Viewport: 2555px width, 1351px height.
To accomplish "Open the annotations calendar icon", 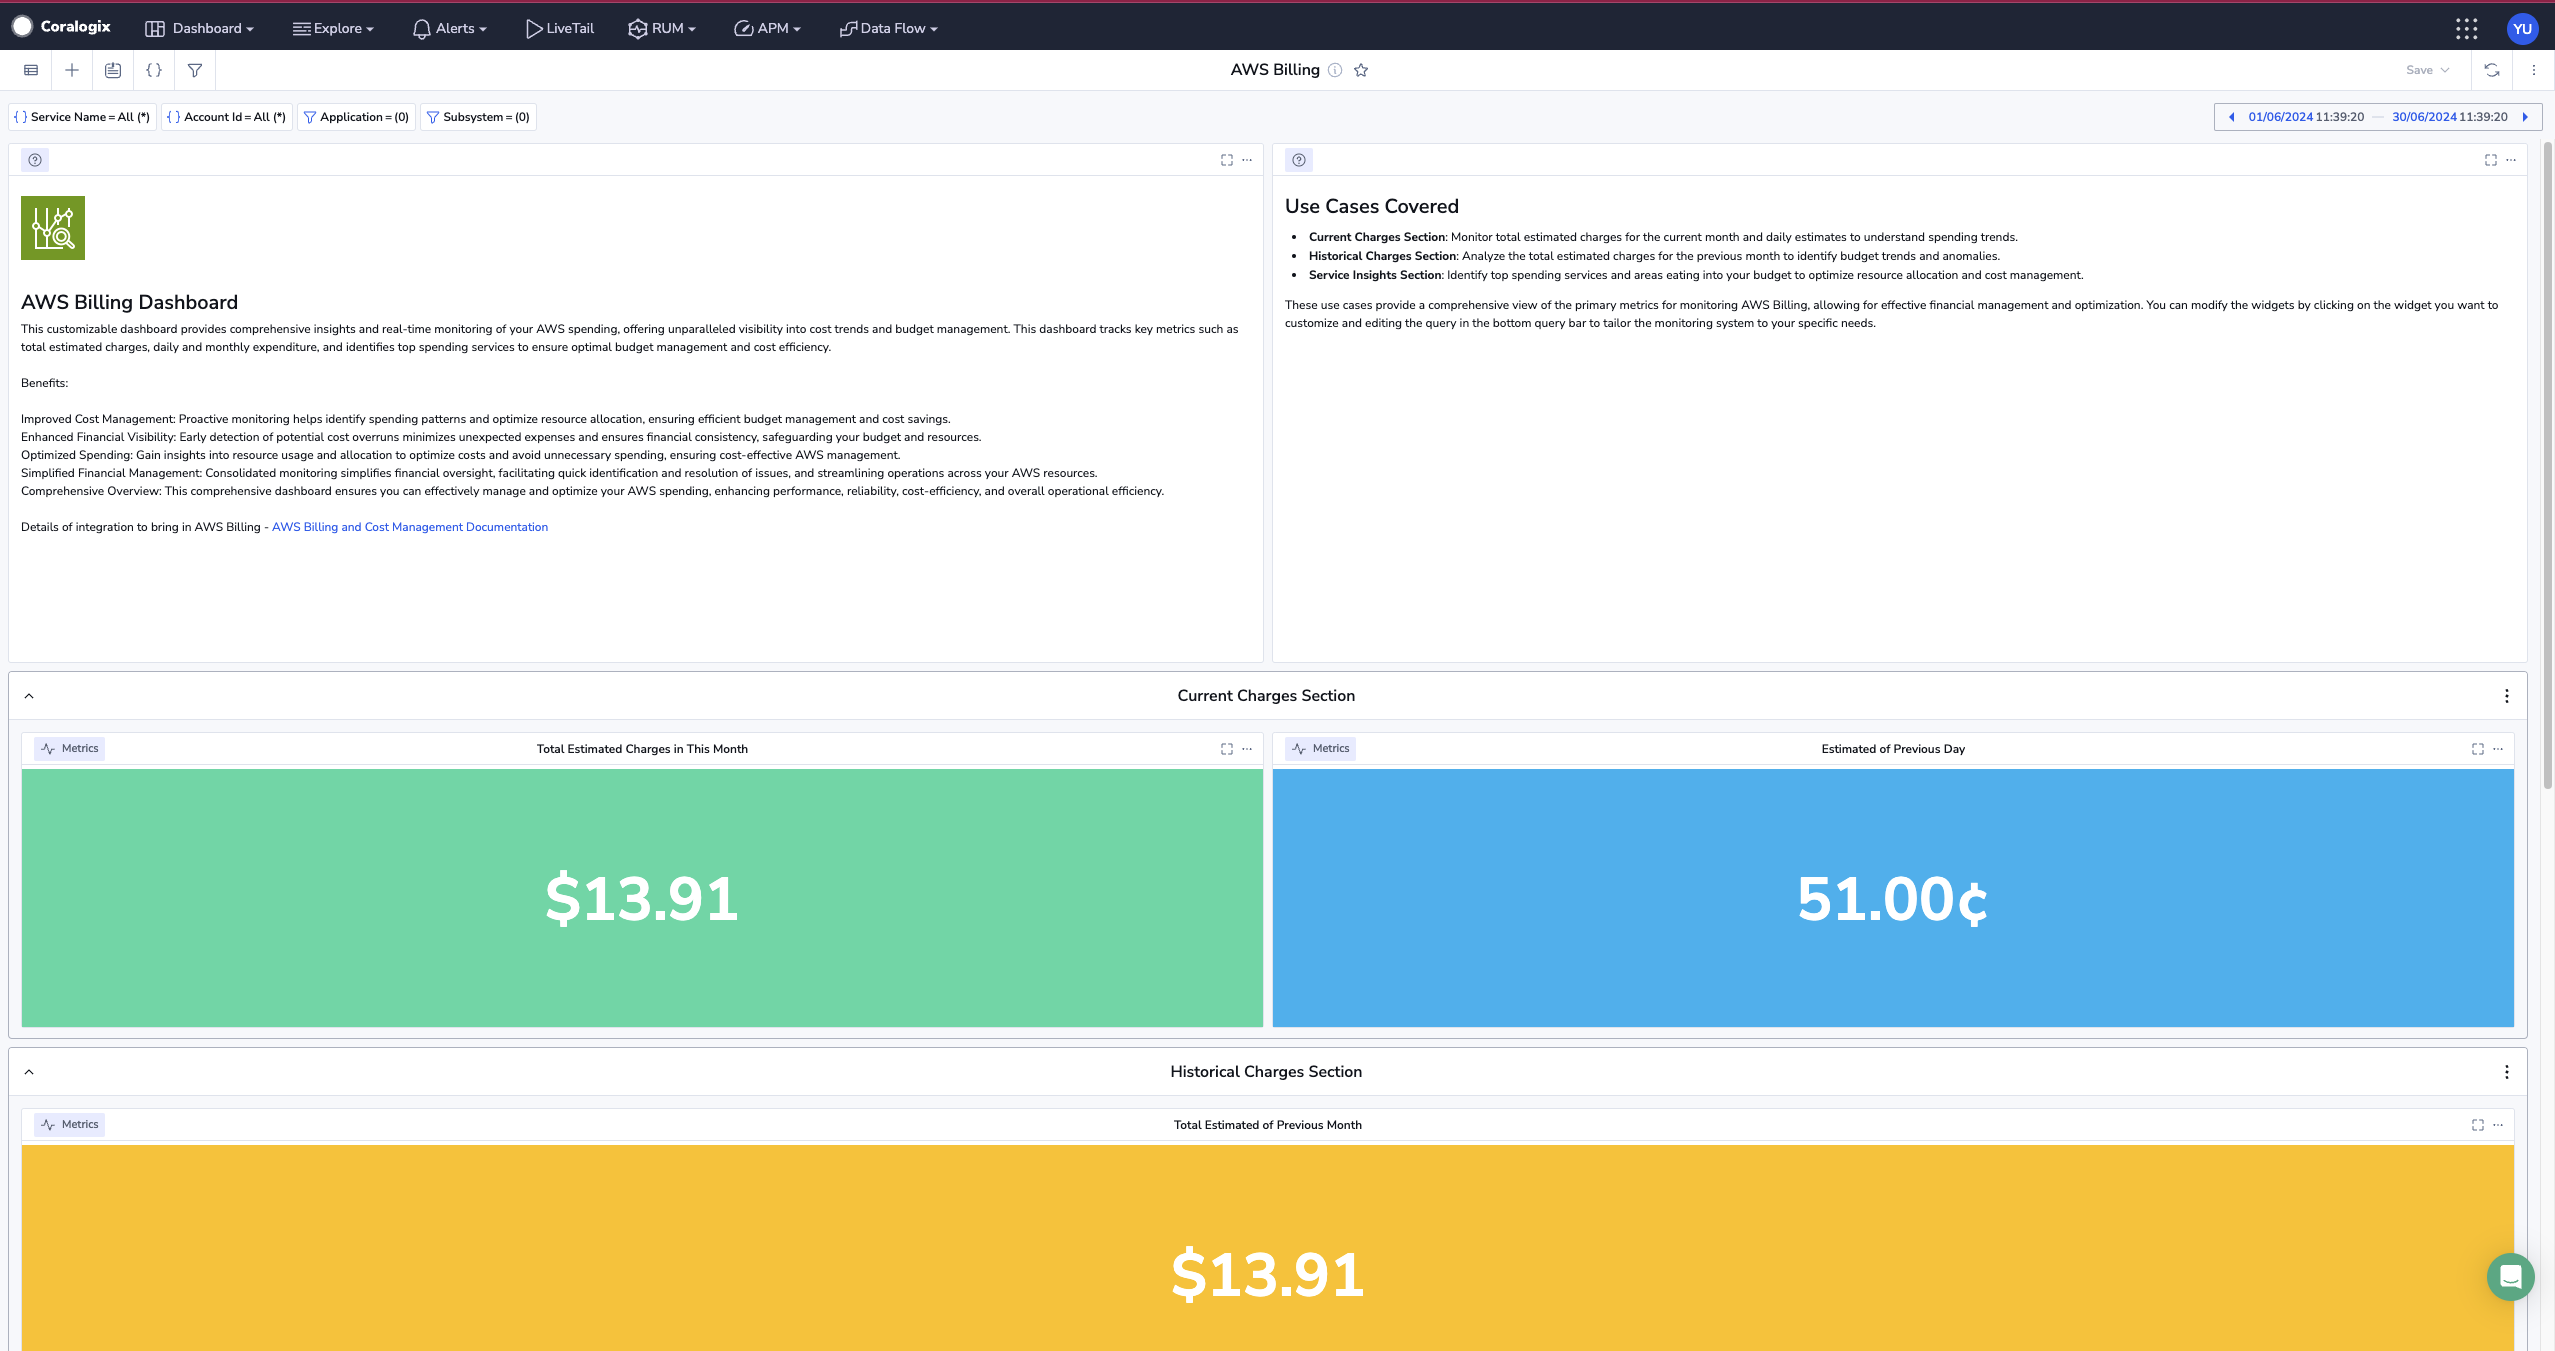I will 113,70.
